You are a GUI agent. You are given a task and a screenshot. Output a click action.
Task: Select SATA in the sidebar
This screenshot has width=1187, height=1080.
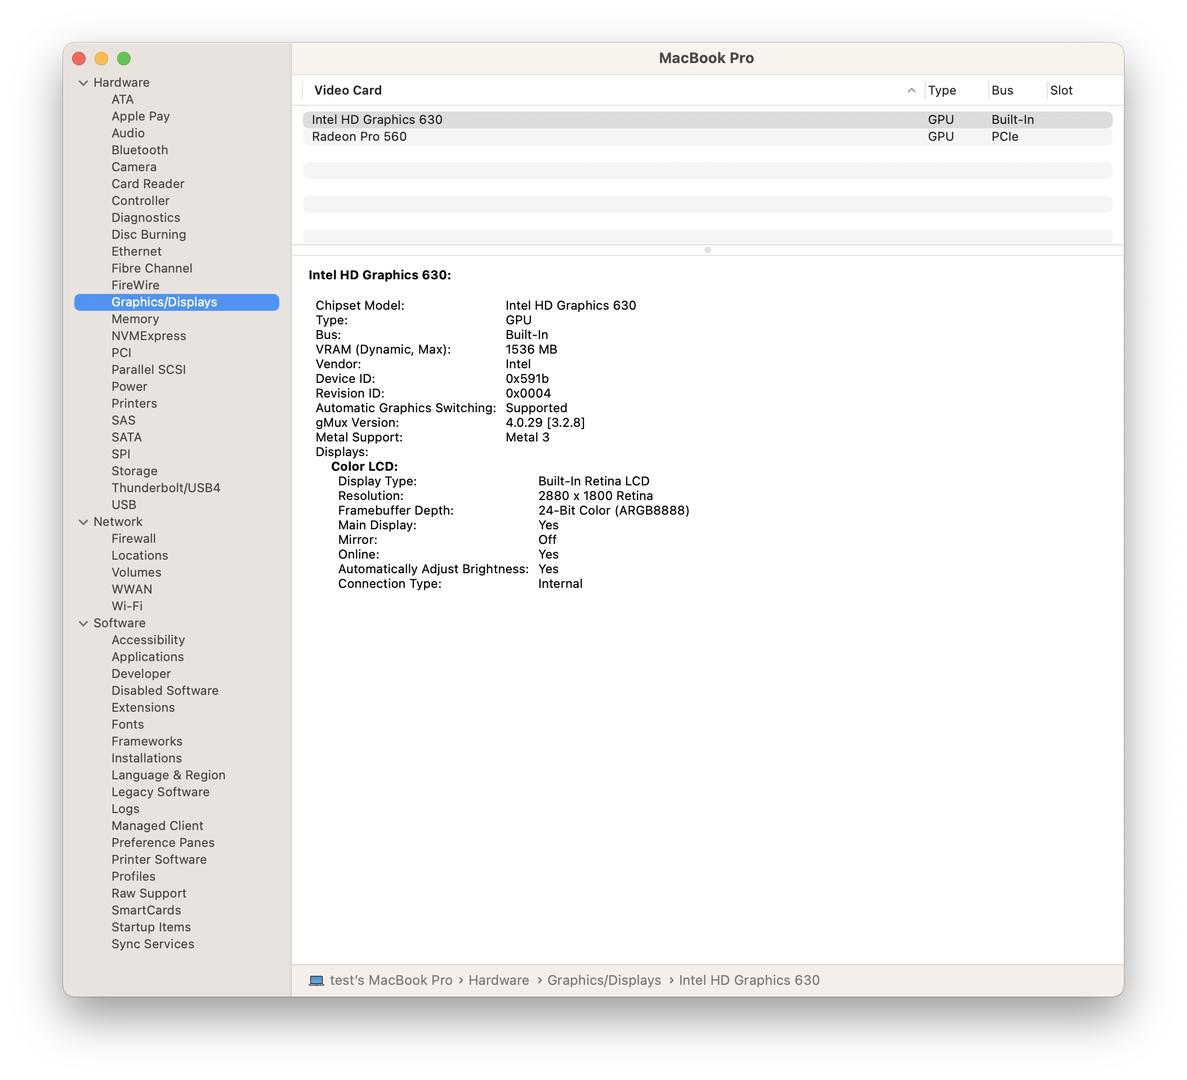coord(126,437)
